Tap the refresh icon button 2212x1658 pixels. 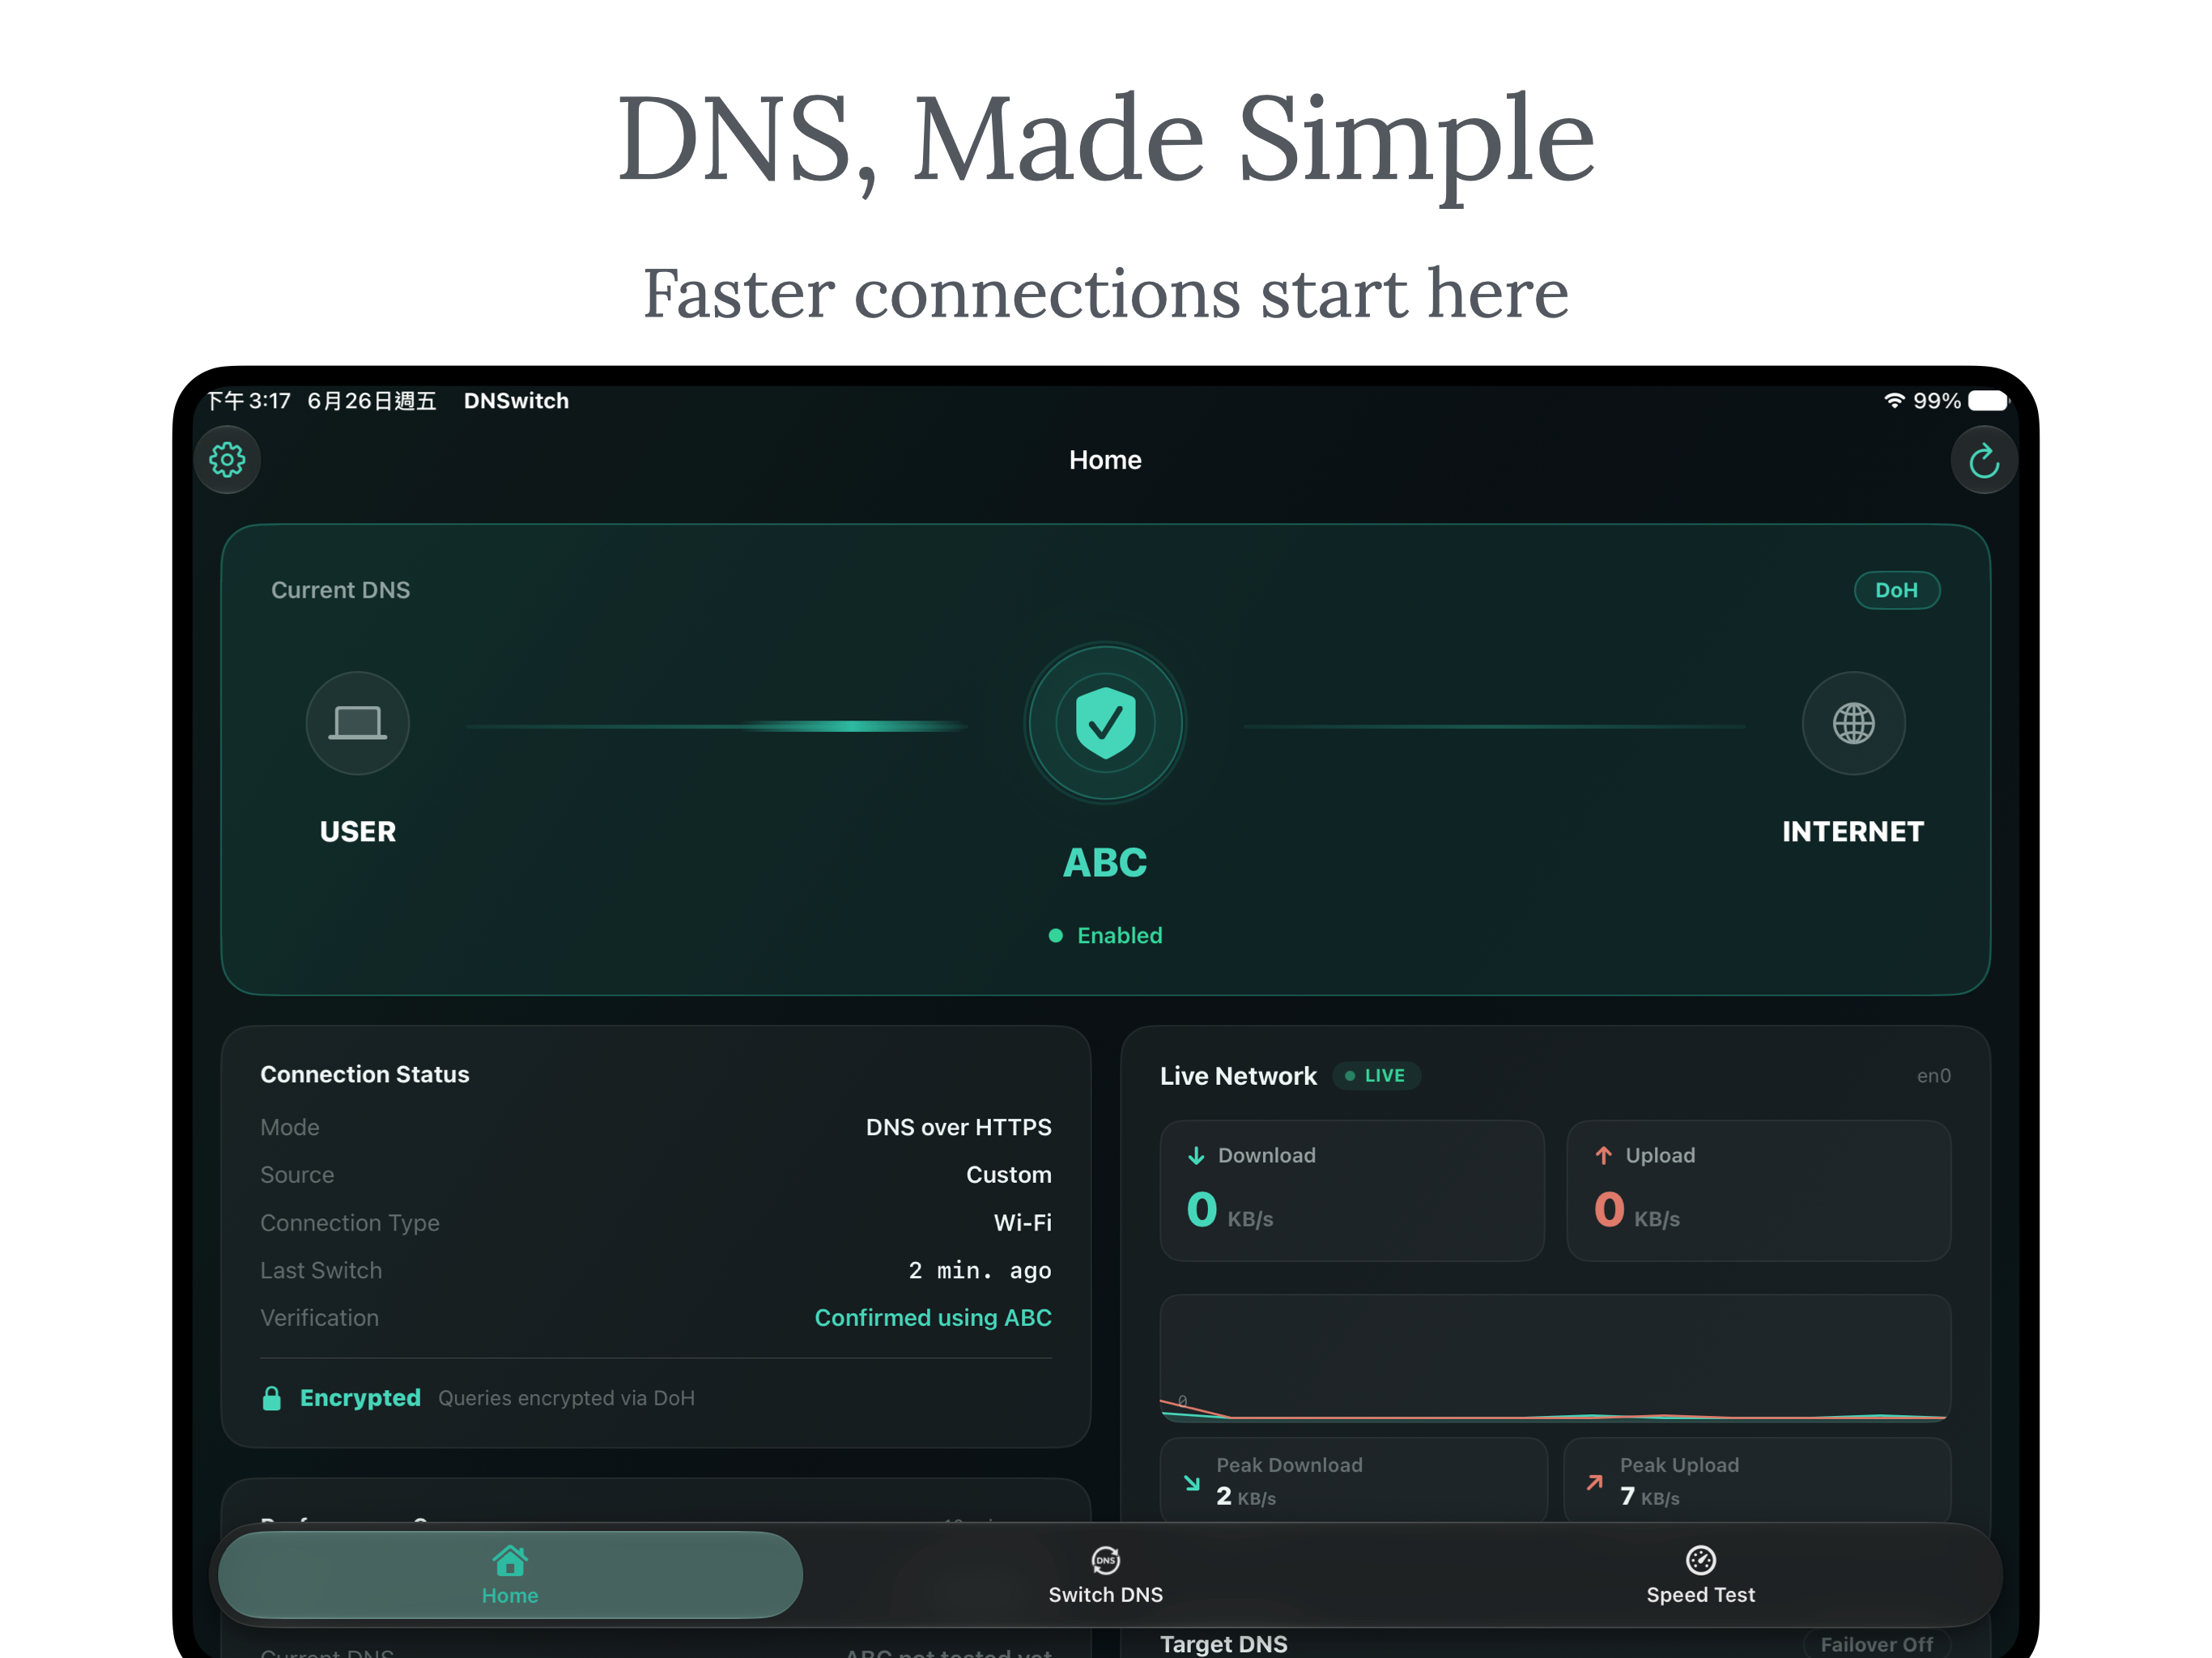point(1984,460)
